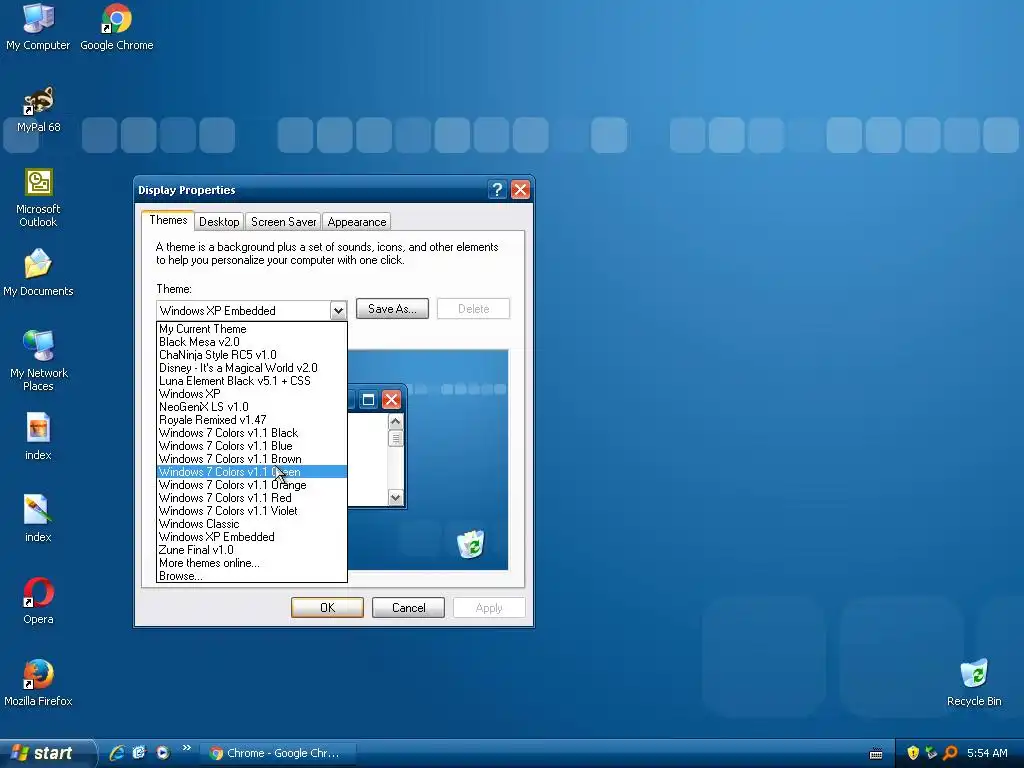
Task: Select the Recycle Bin desktop icon
Action: 974,683
